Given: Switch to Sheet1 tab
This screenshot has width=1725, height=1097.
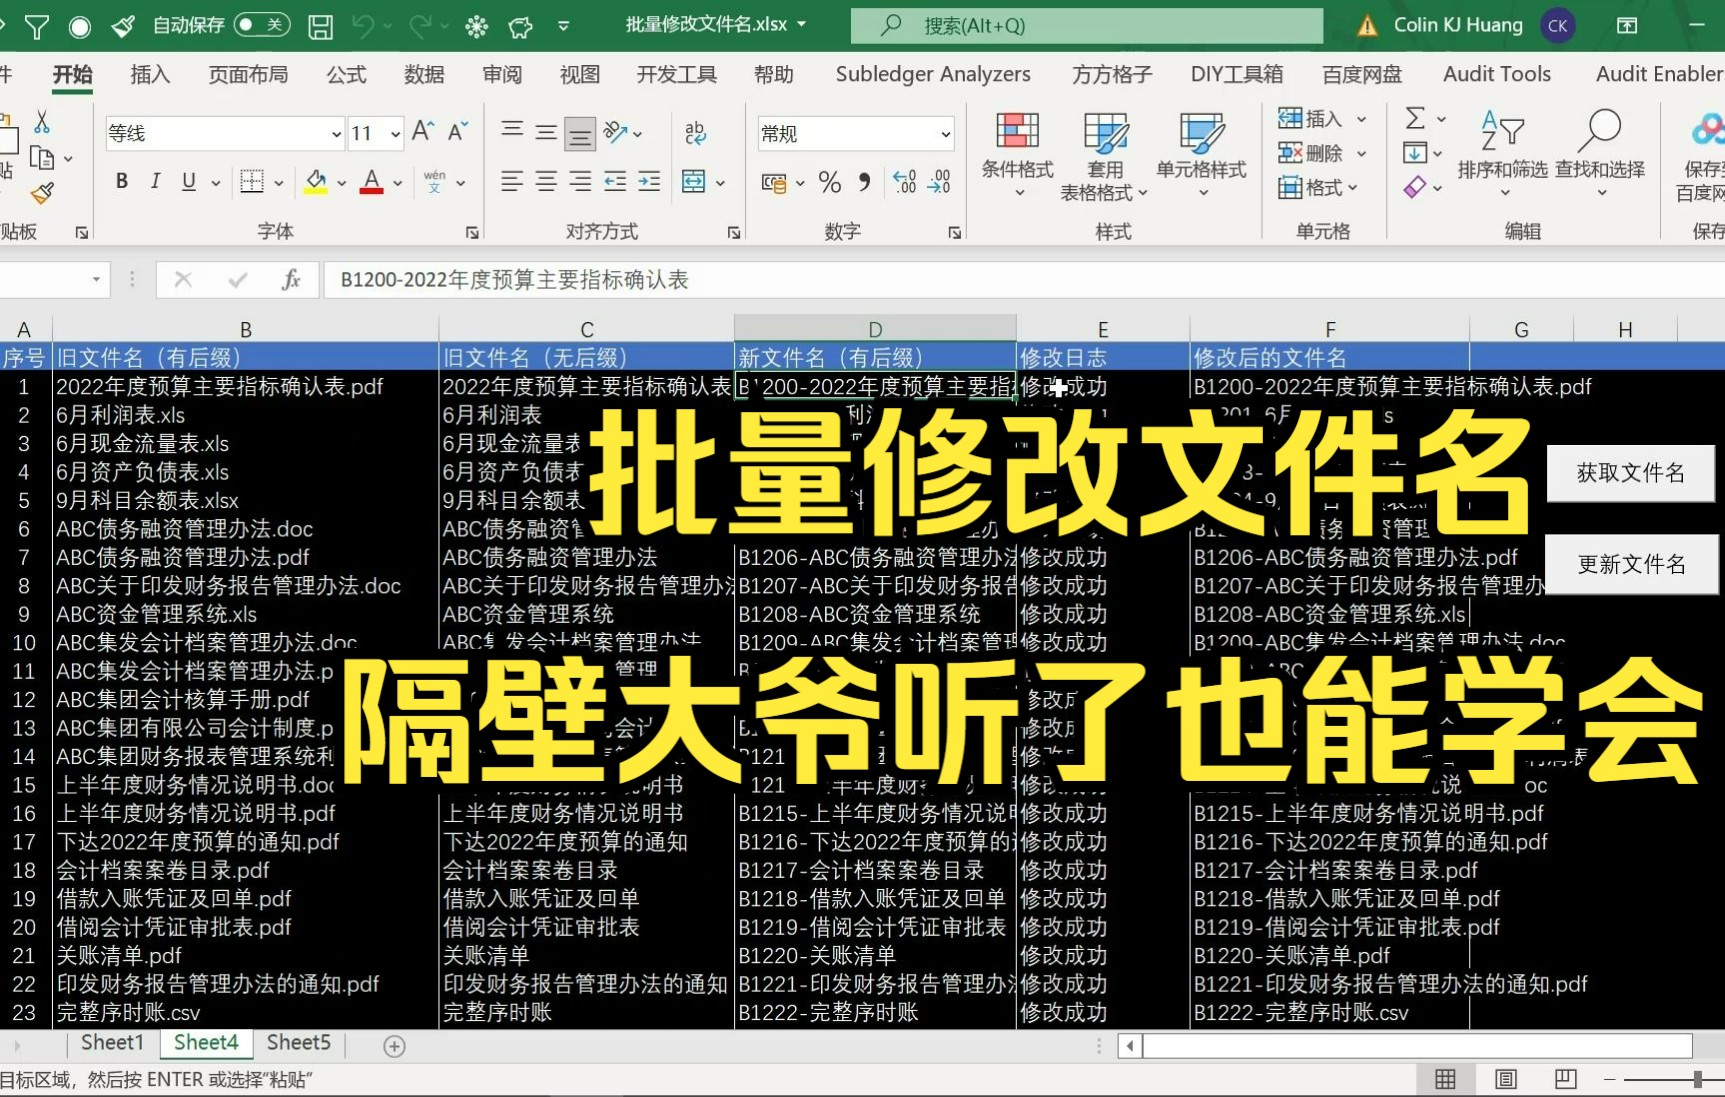Looking at the screenshot, I should click(112, 1042).
